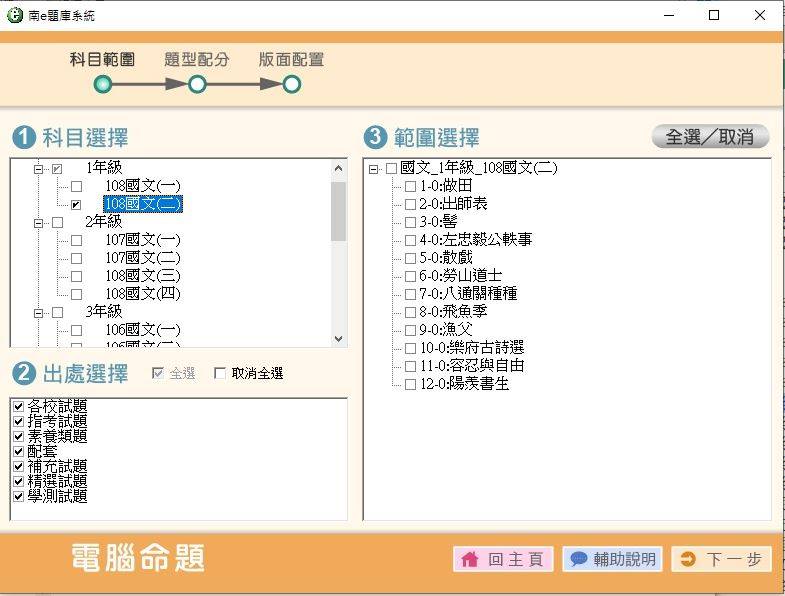Check lesson 6-0:勞山道士

coord(411,276)
